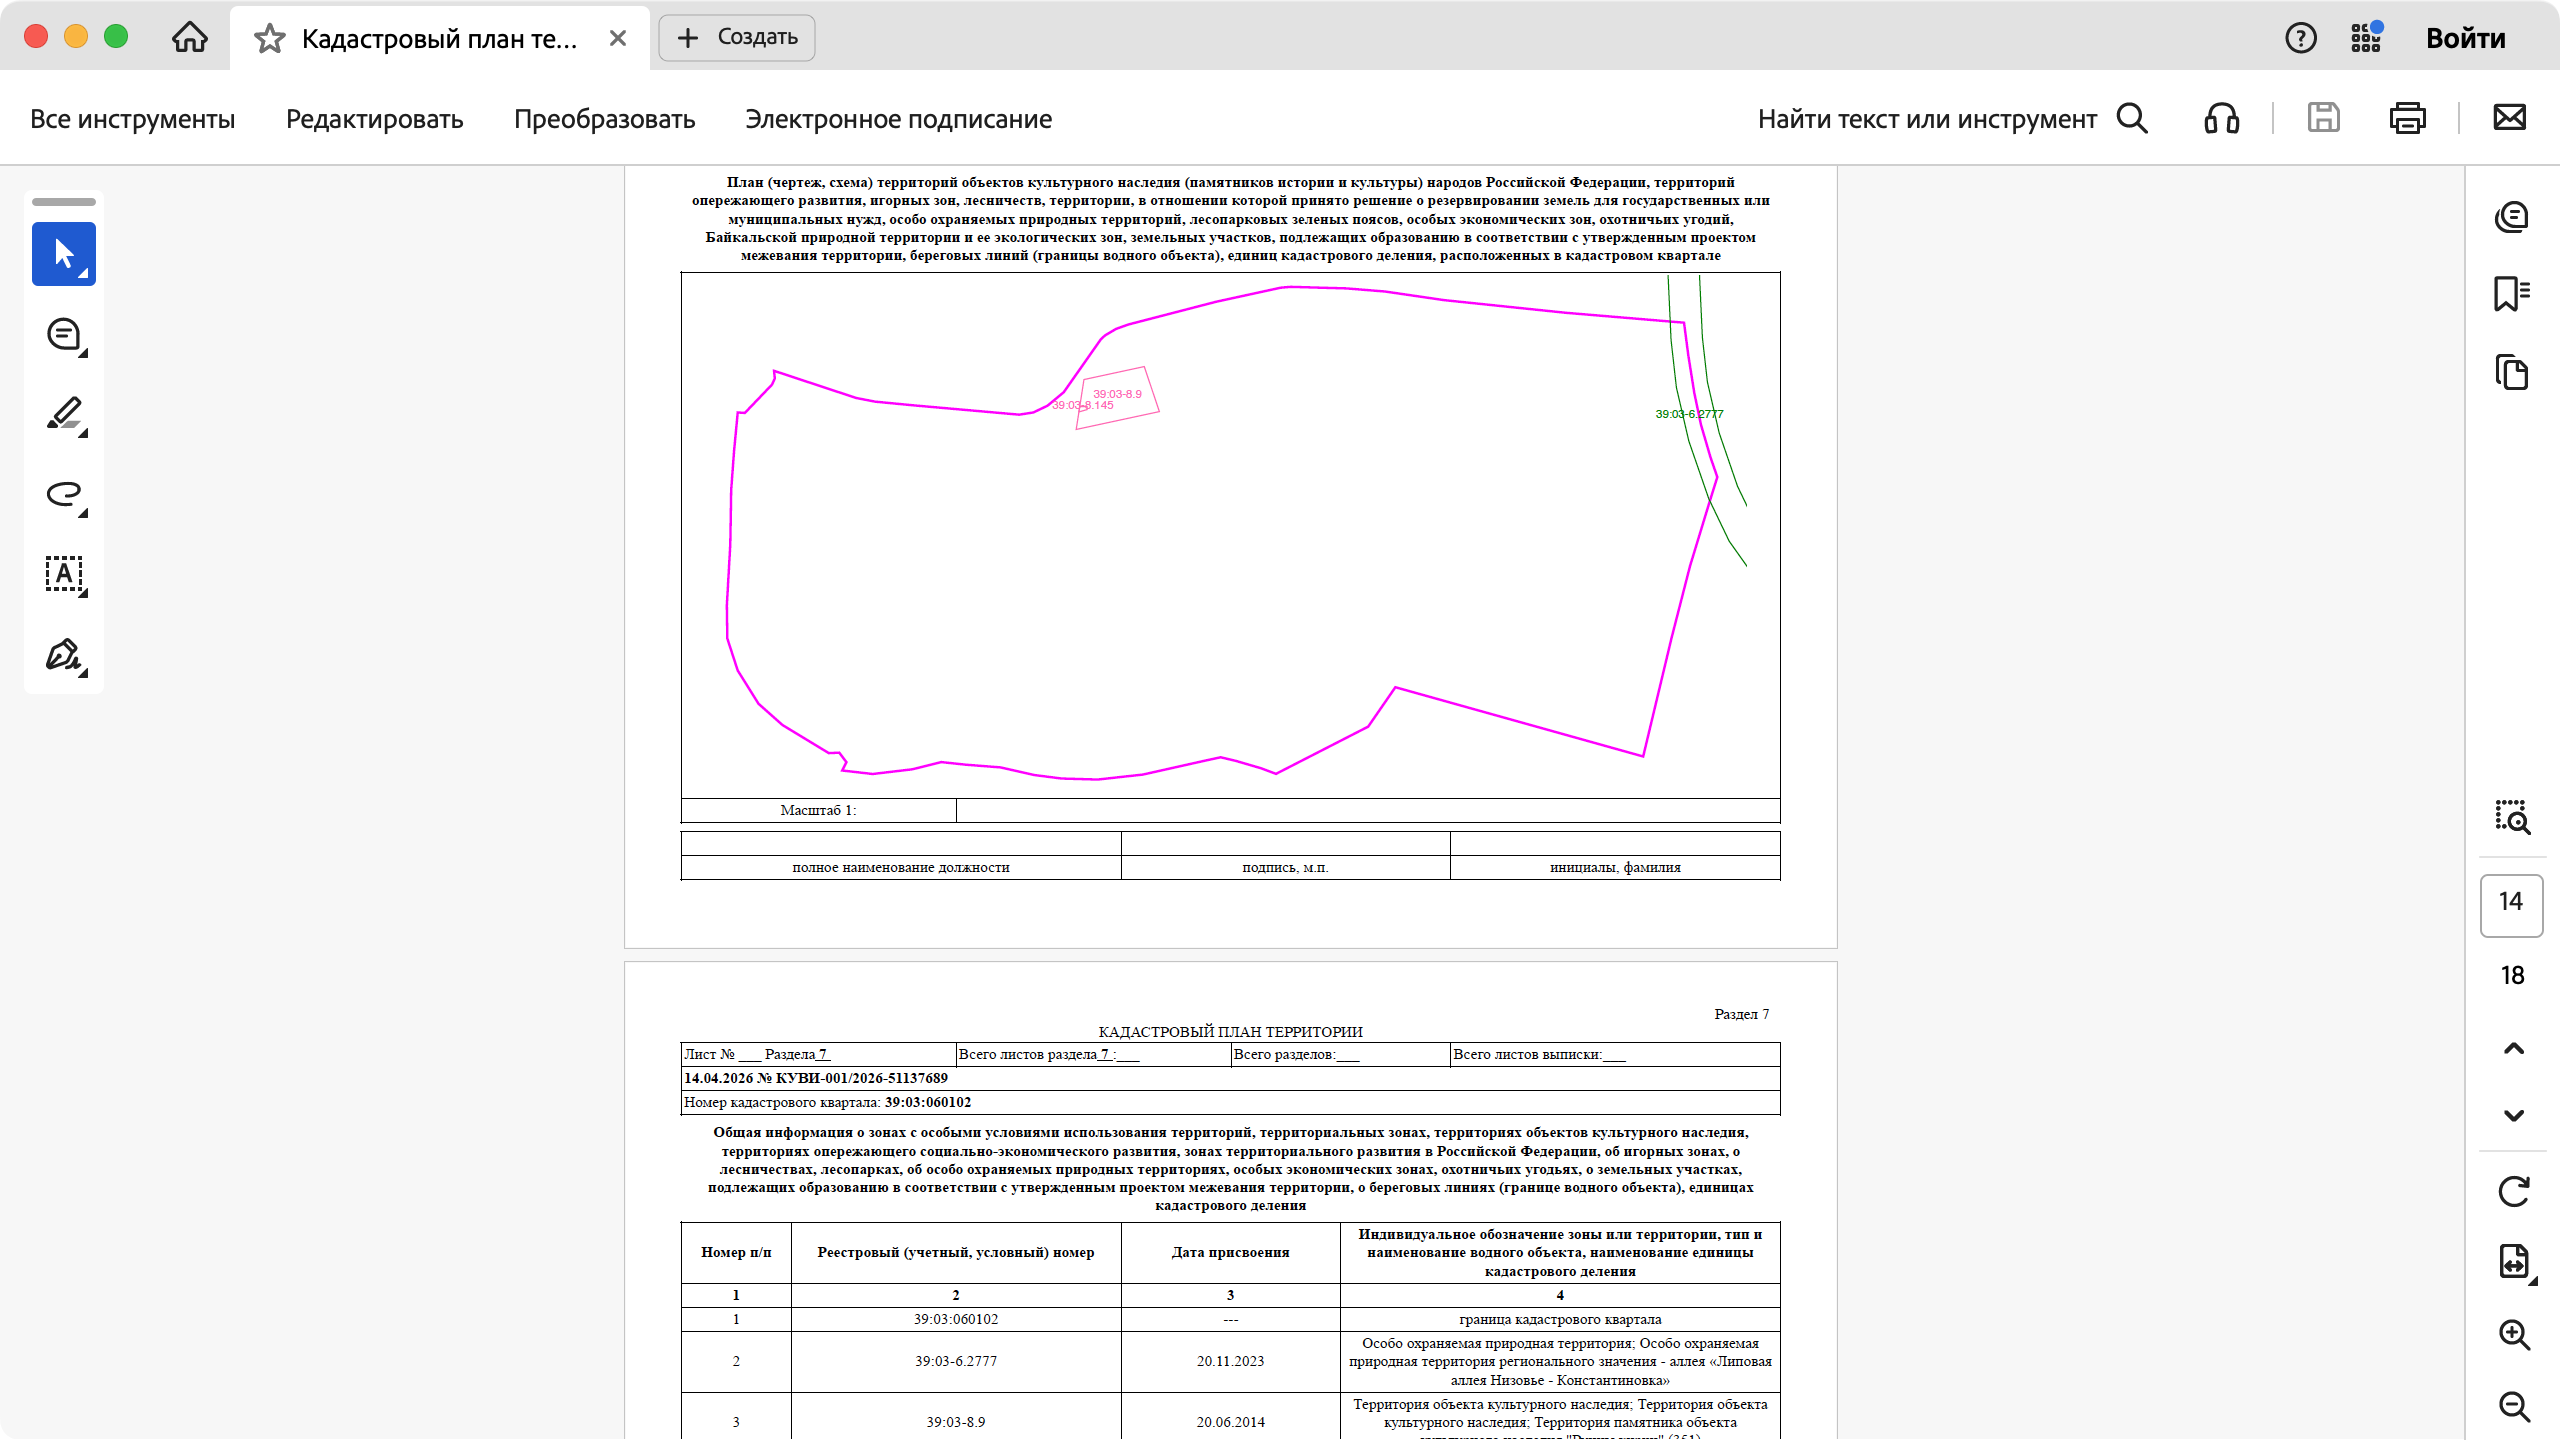Click the marquee zoom search icon
This screenshot has height=1440, width=2560.
tap(2512, 817)
